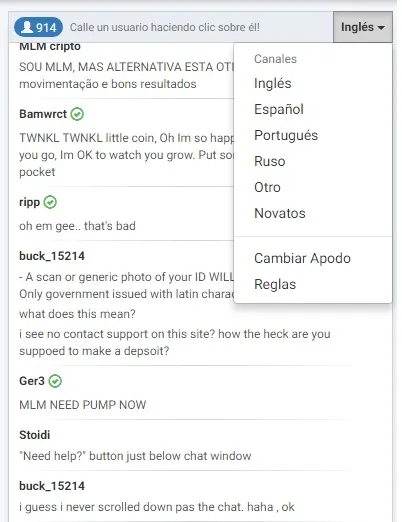Click MLM cripto username at top
The image size is (402, 522).
50,46
